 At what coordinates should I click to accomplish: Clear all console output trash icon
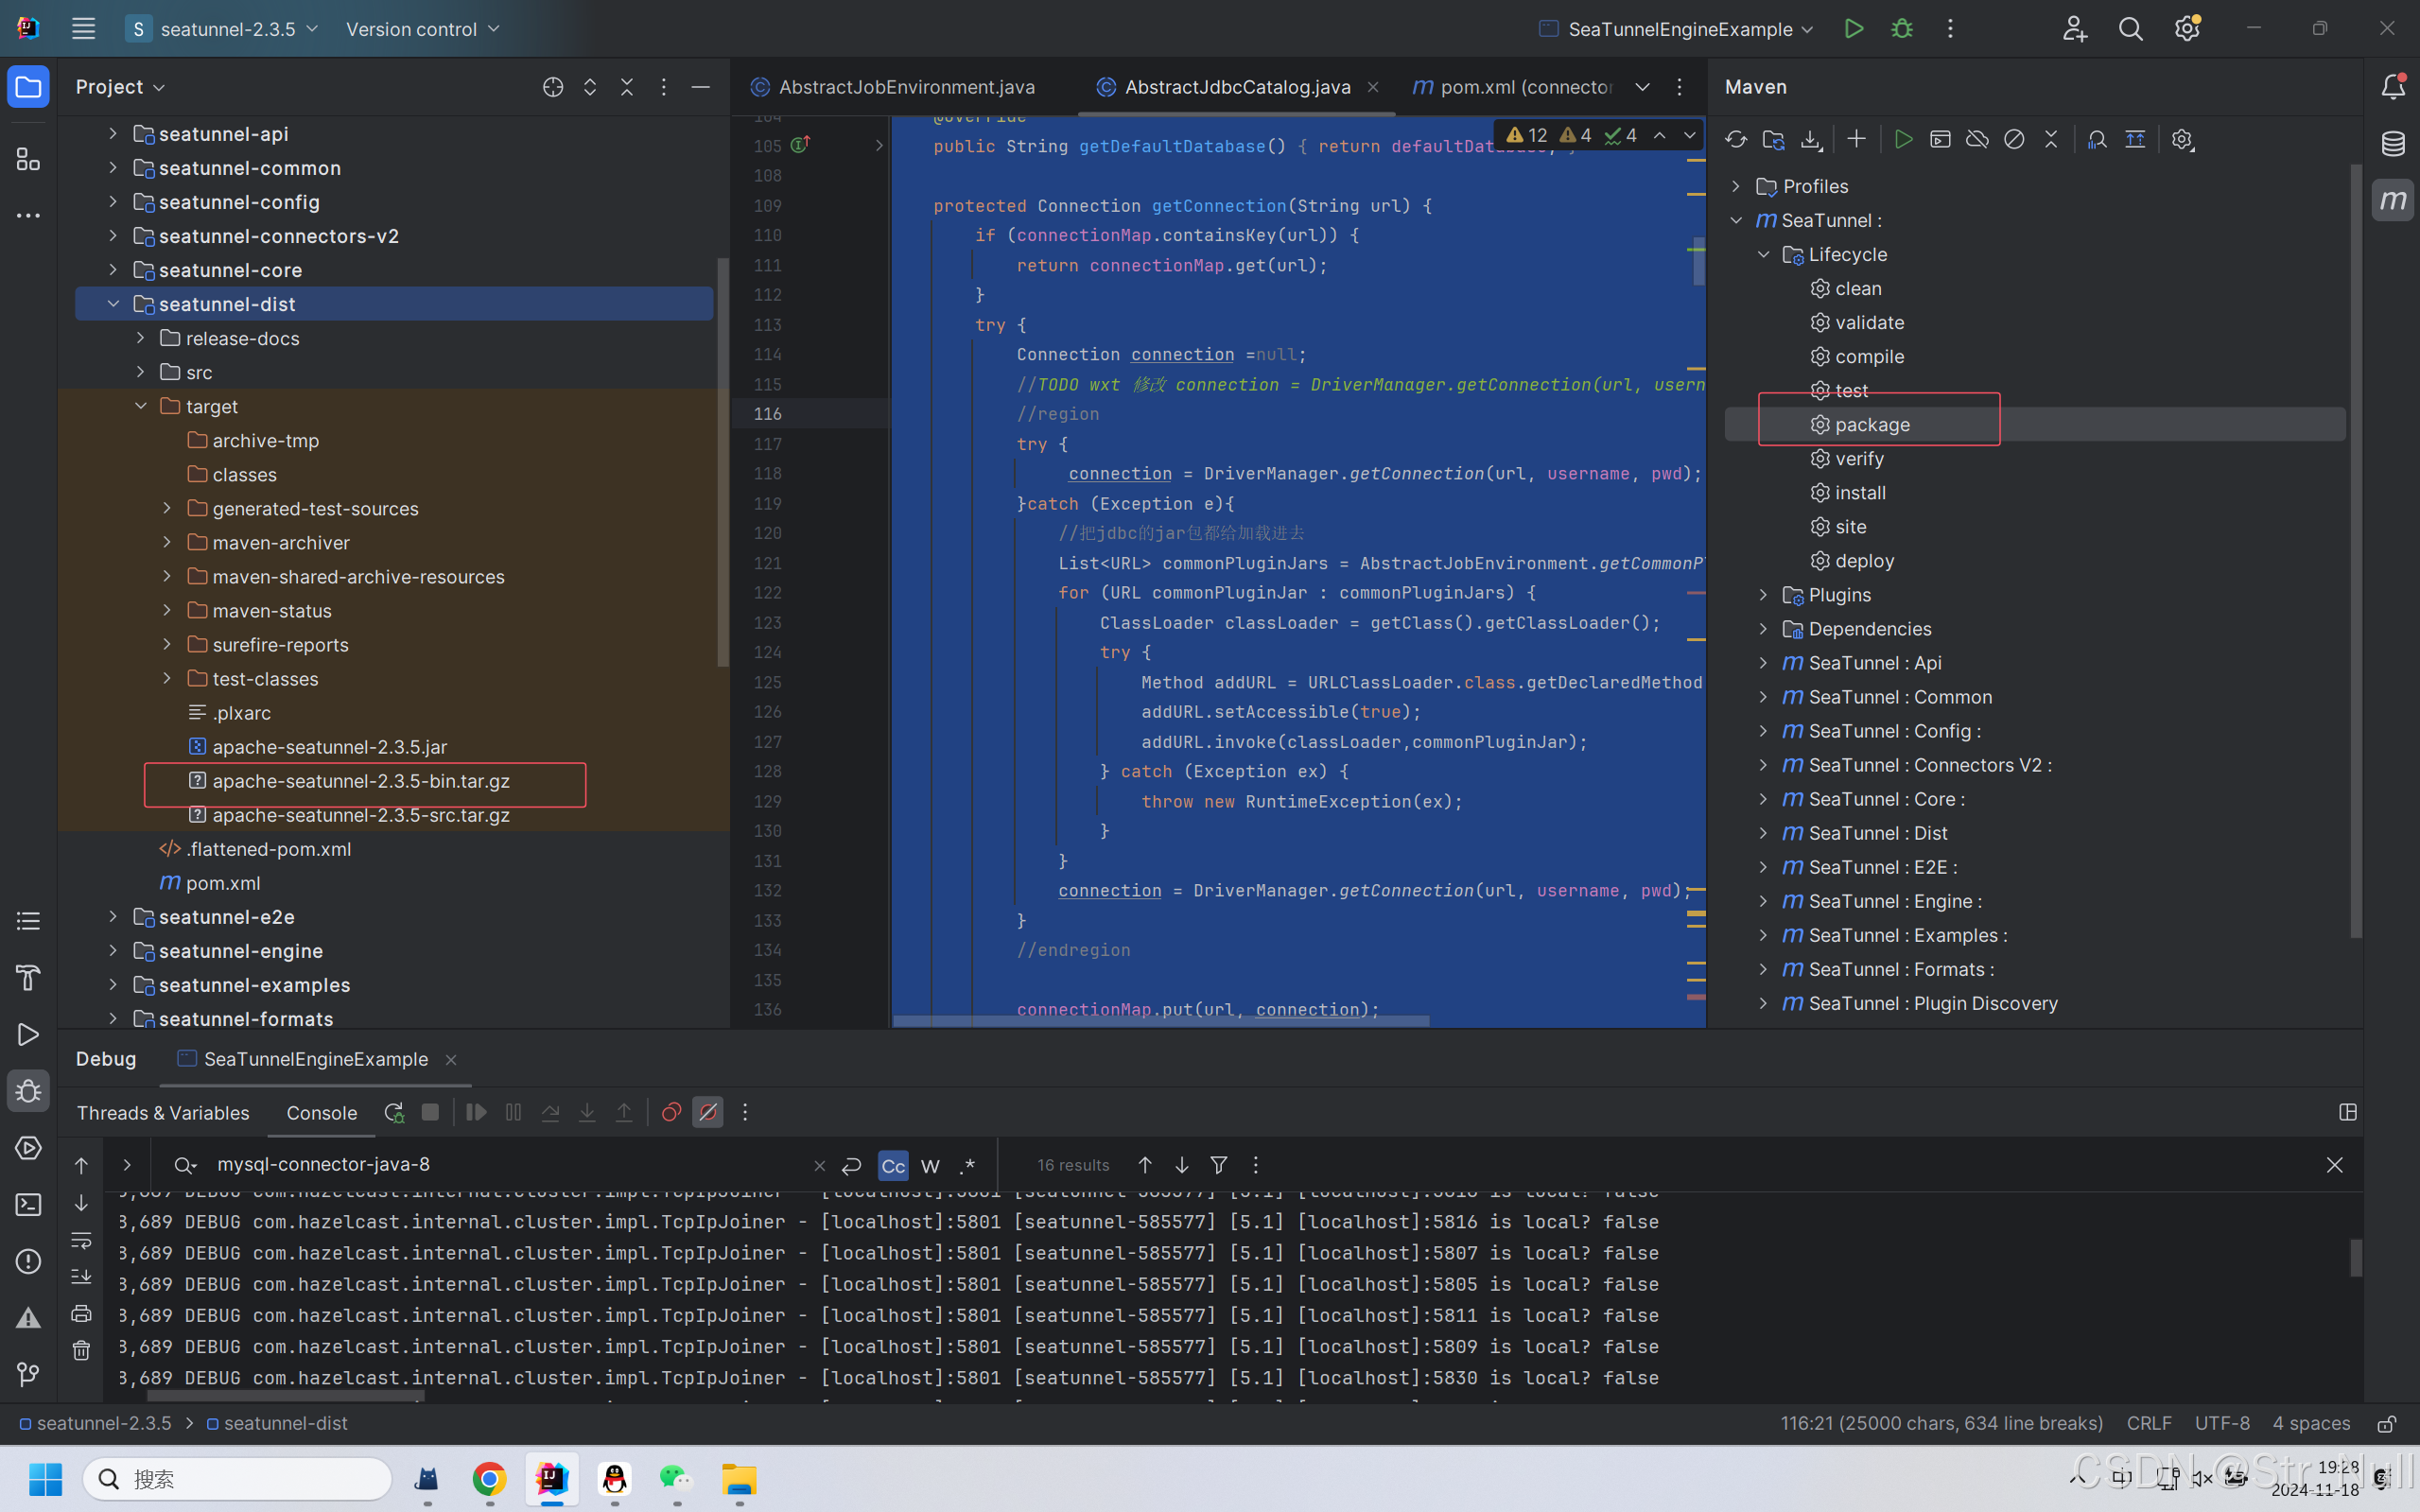81,1351
